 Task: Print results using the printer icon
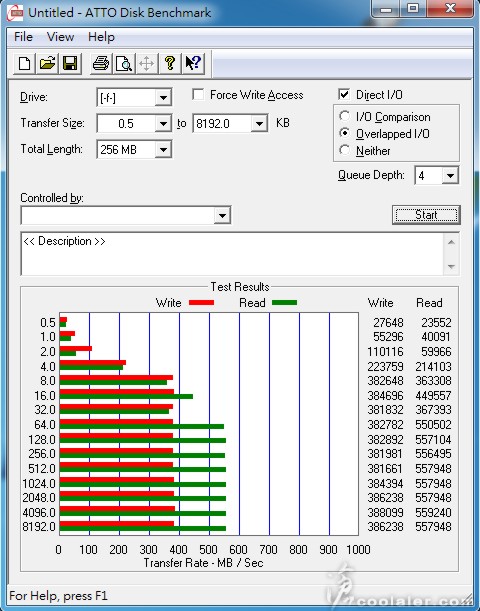101,63
